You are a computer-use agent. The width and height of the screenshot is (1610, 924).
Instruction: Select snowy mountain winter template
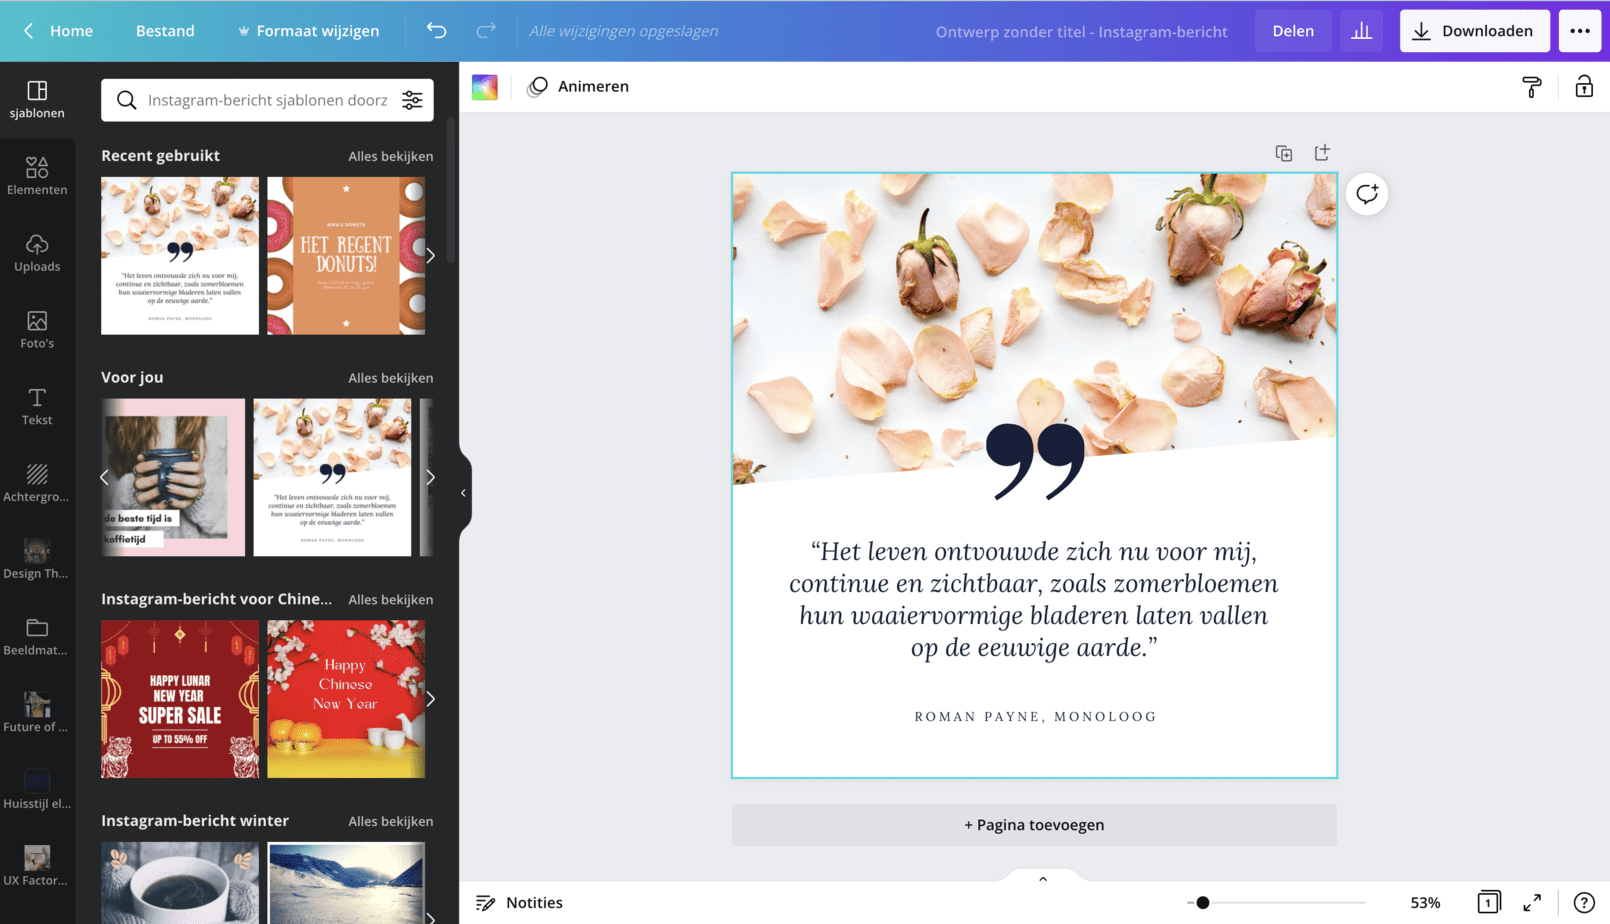point(346,883)
